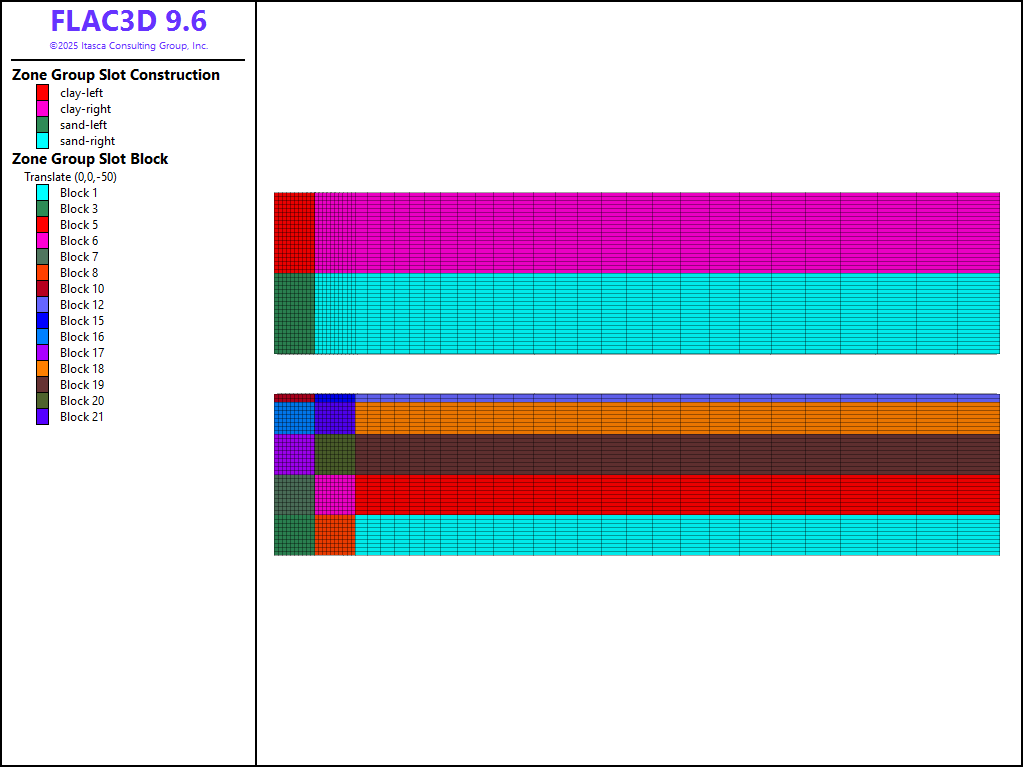The height and width of the screenshot is (768, 1024).
Task: Select the Zone Group Slot Block heading
Action: click(90, 159)
